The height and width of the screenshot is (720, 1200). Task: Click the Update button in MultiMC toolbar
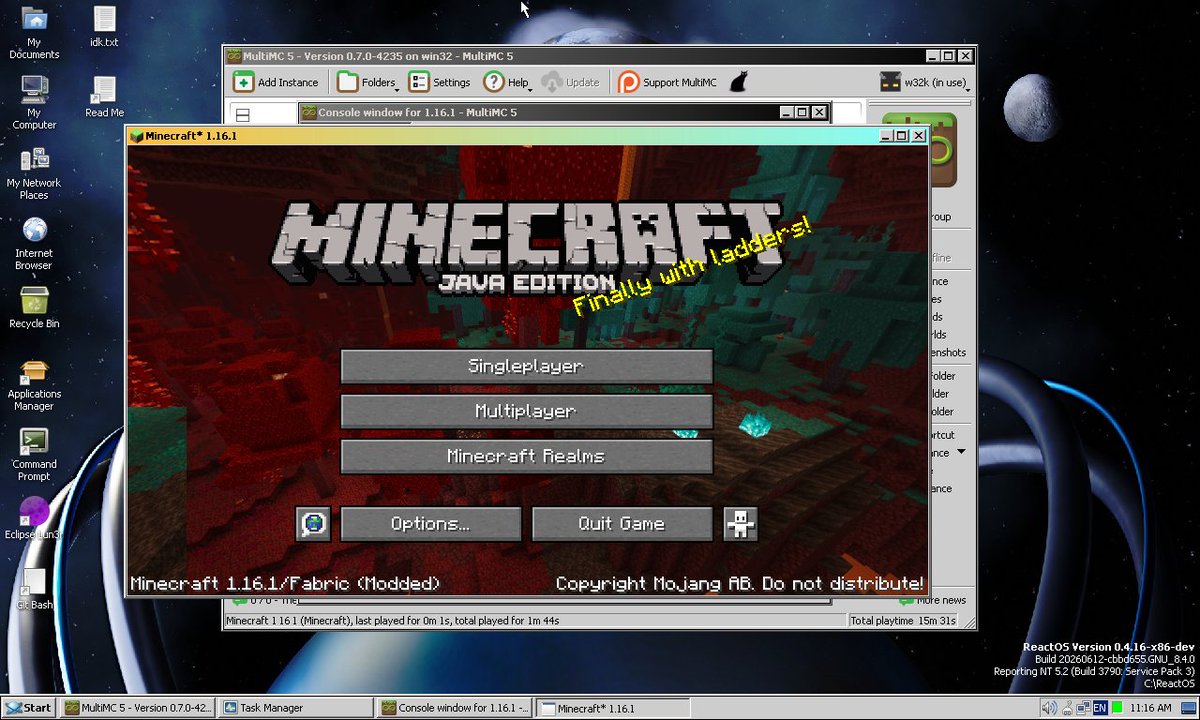(571, 82)
